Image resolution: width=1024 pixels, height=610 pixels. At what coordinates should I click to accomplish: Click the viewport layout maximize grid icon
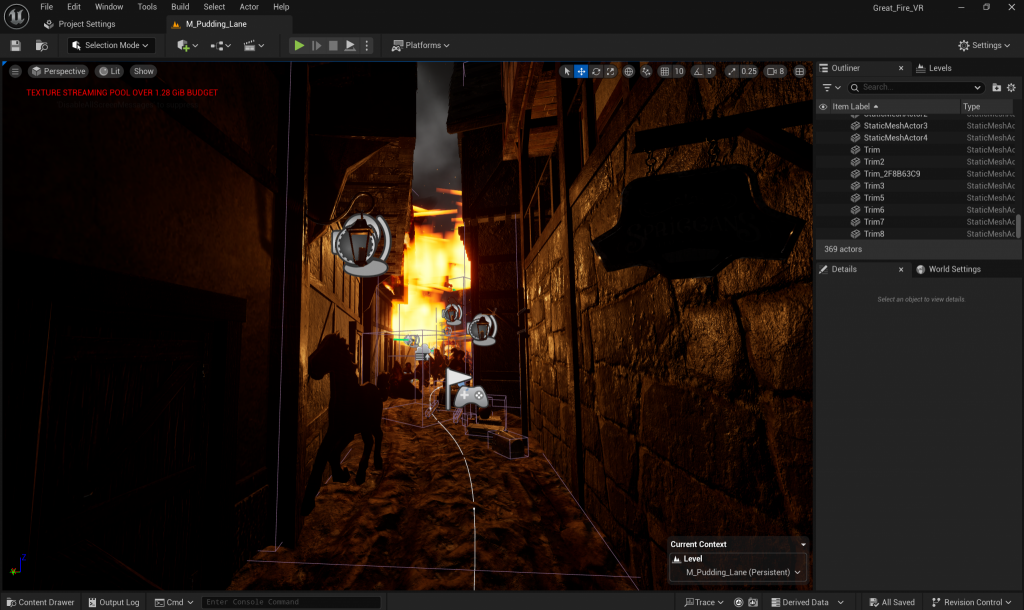[799, 71]
